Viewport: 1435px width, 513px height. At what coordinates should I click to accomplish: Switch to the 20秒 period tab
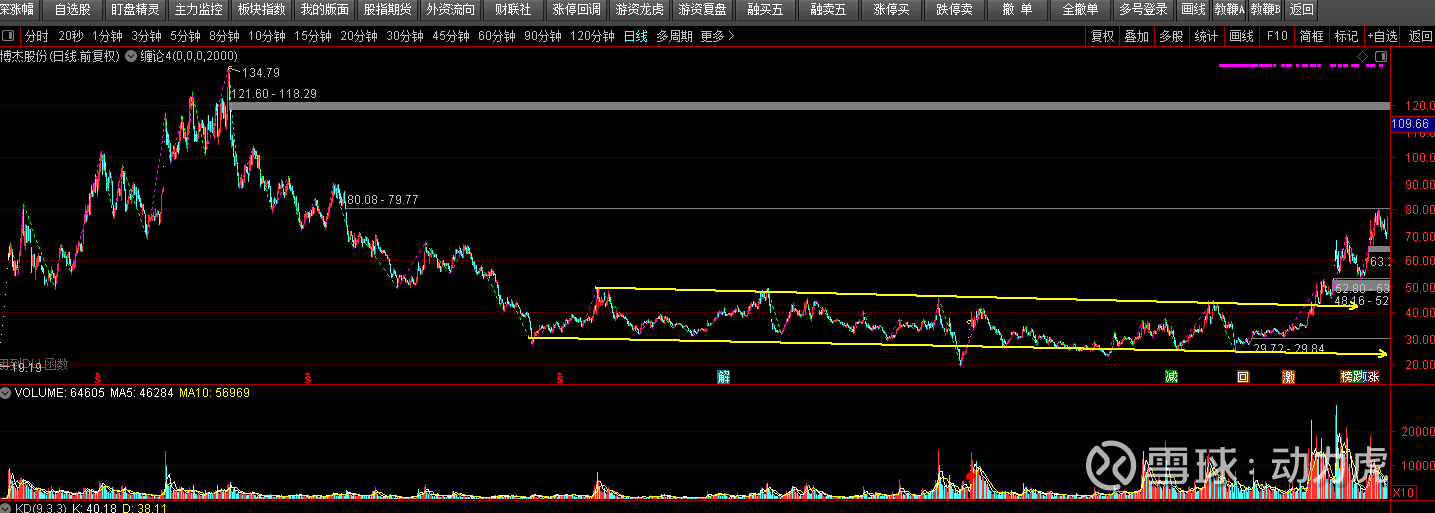coord(70,36)
